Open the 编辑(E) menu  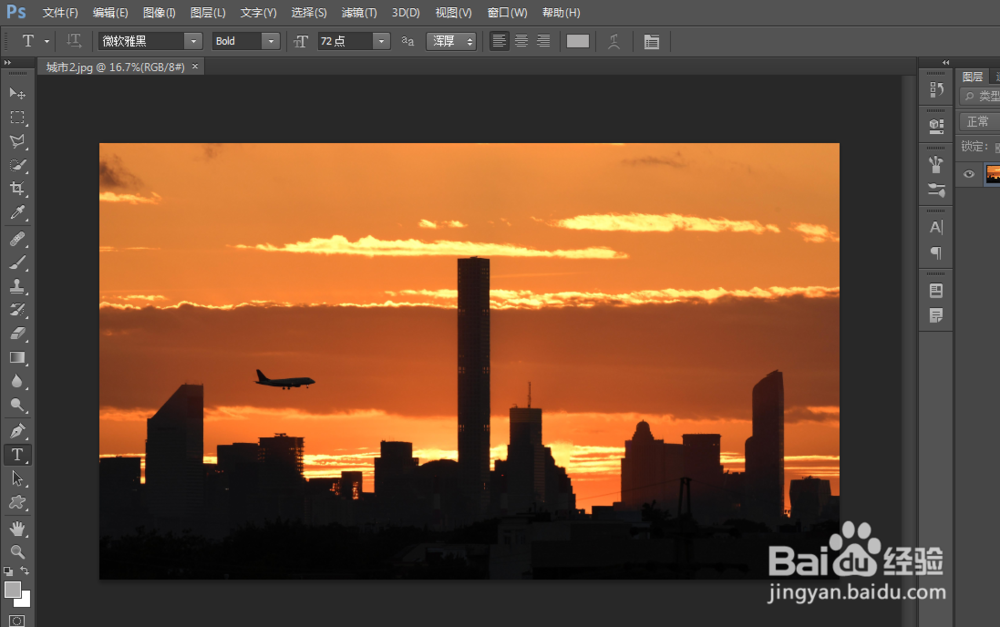point(110,13)
